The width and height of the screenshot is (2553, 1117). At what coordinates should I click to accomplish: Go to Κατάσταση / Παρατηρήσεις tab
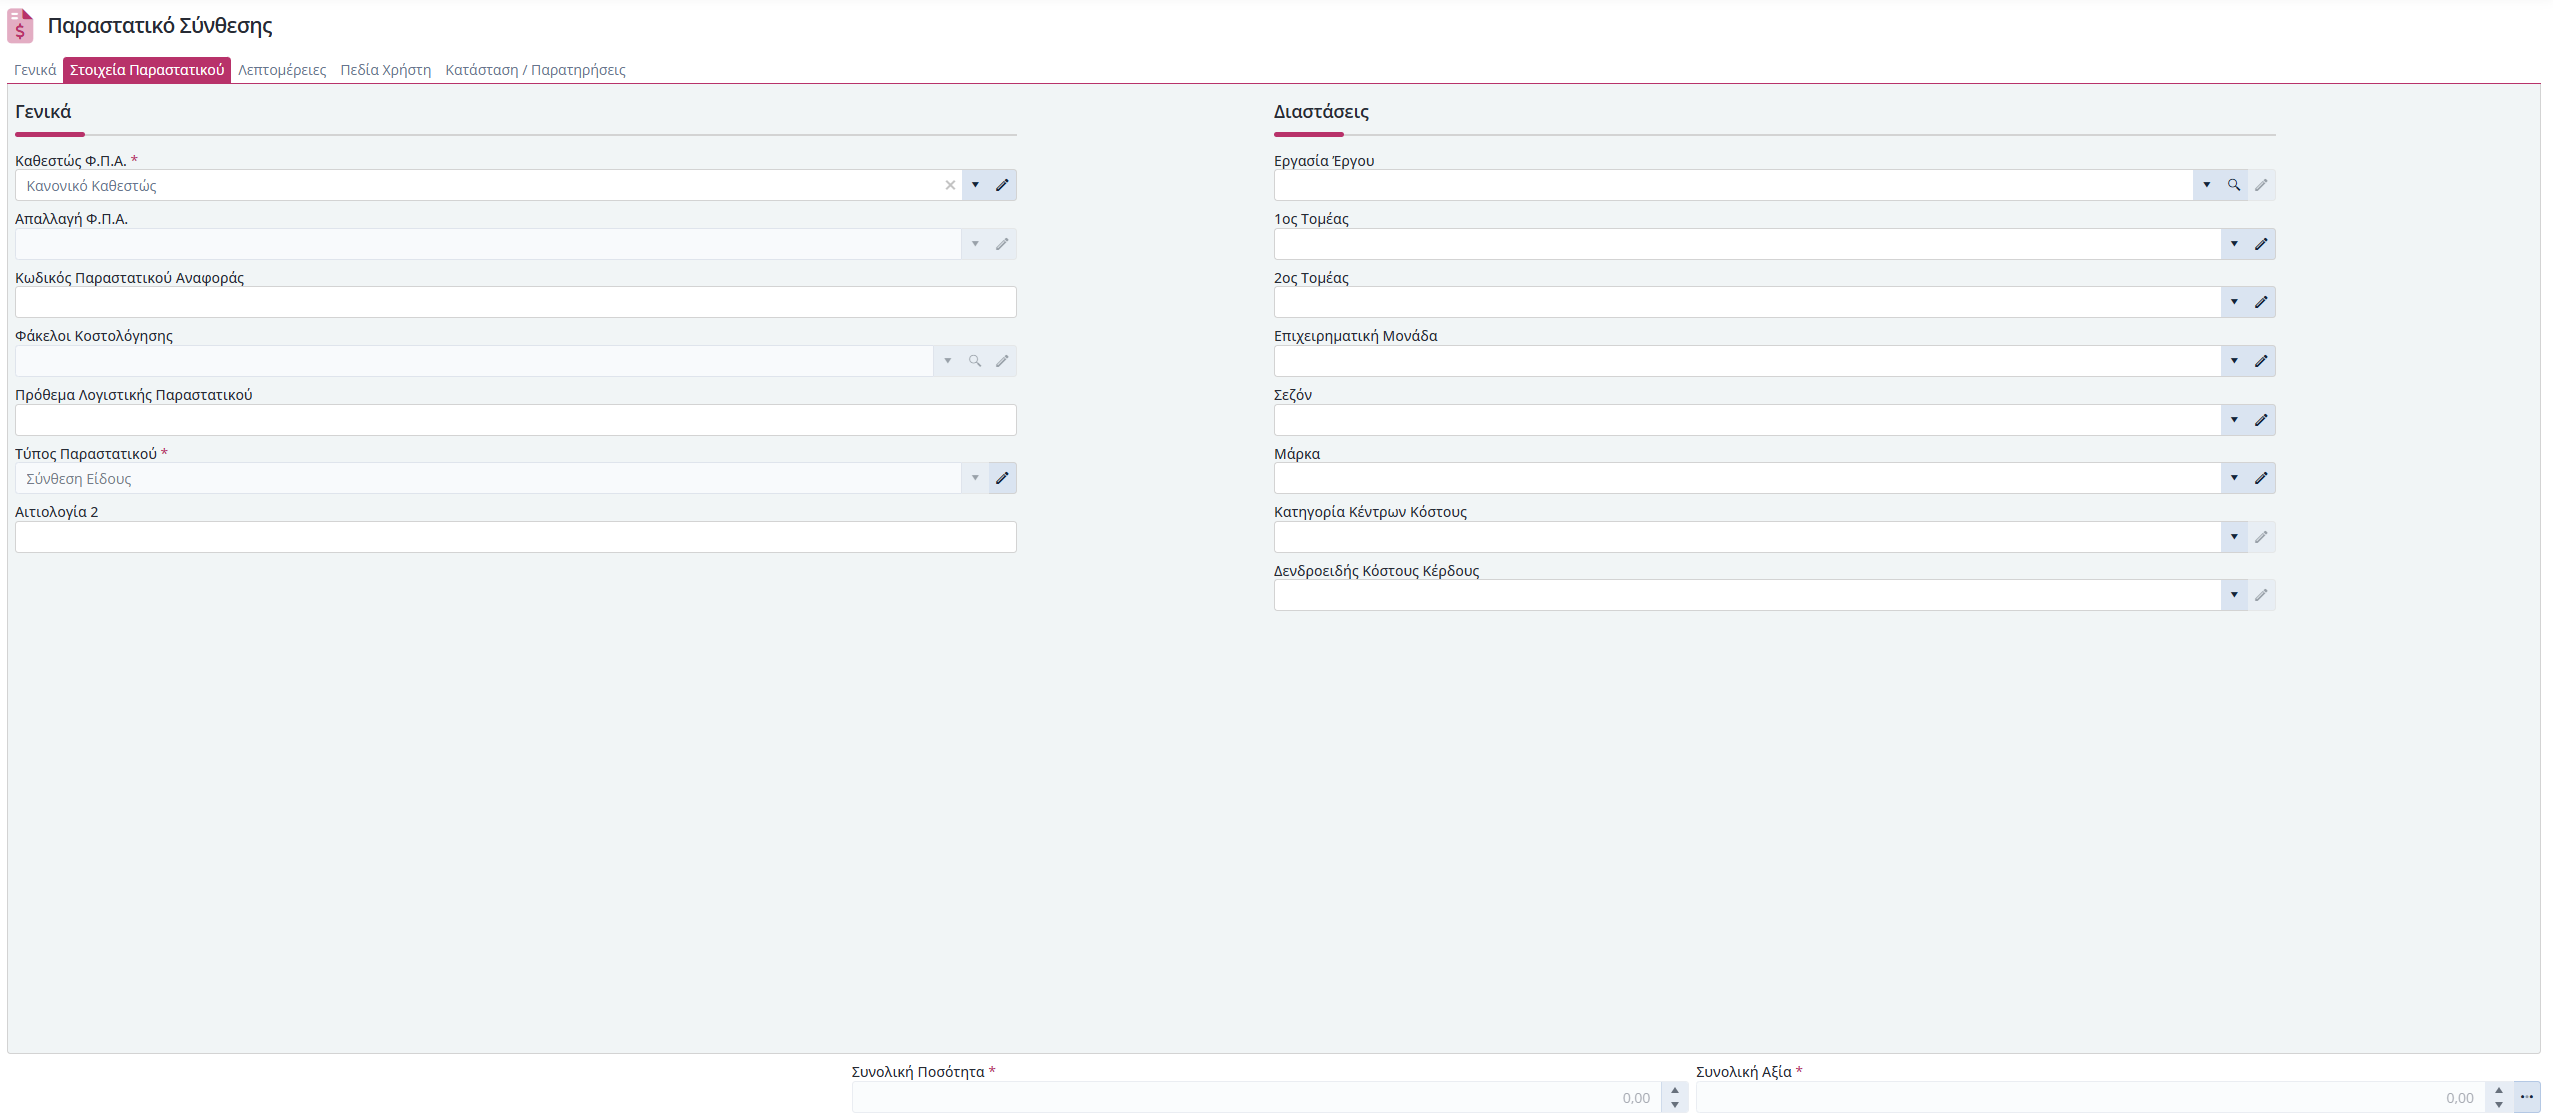(535, 70)
